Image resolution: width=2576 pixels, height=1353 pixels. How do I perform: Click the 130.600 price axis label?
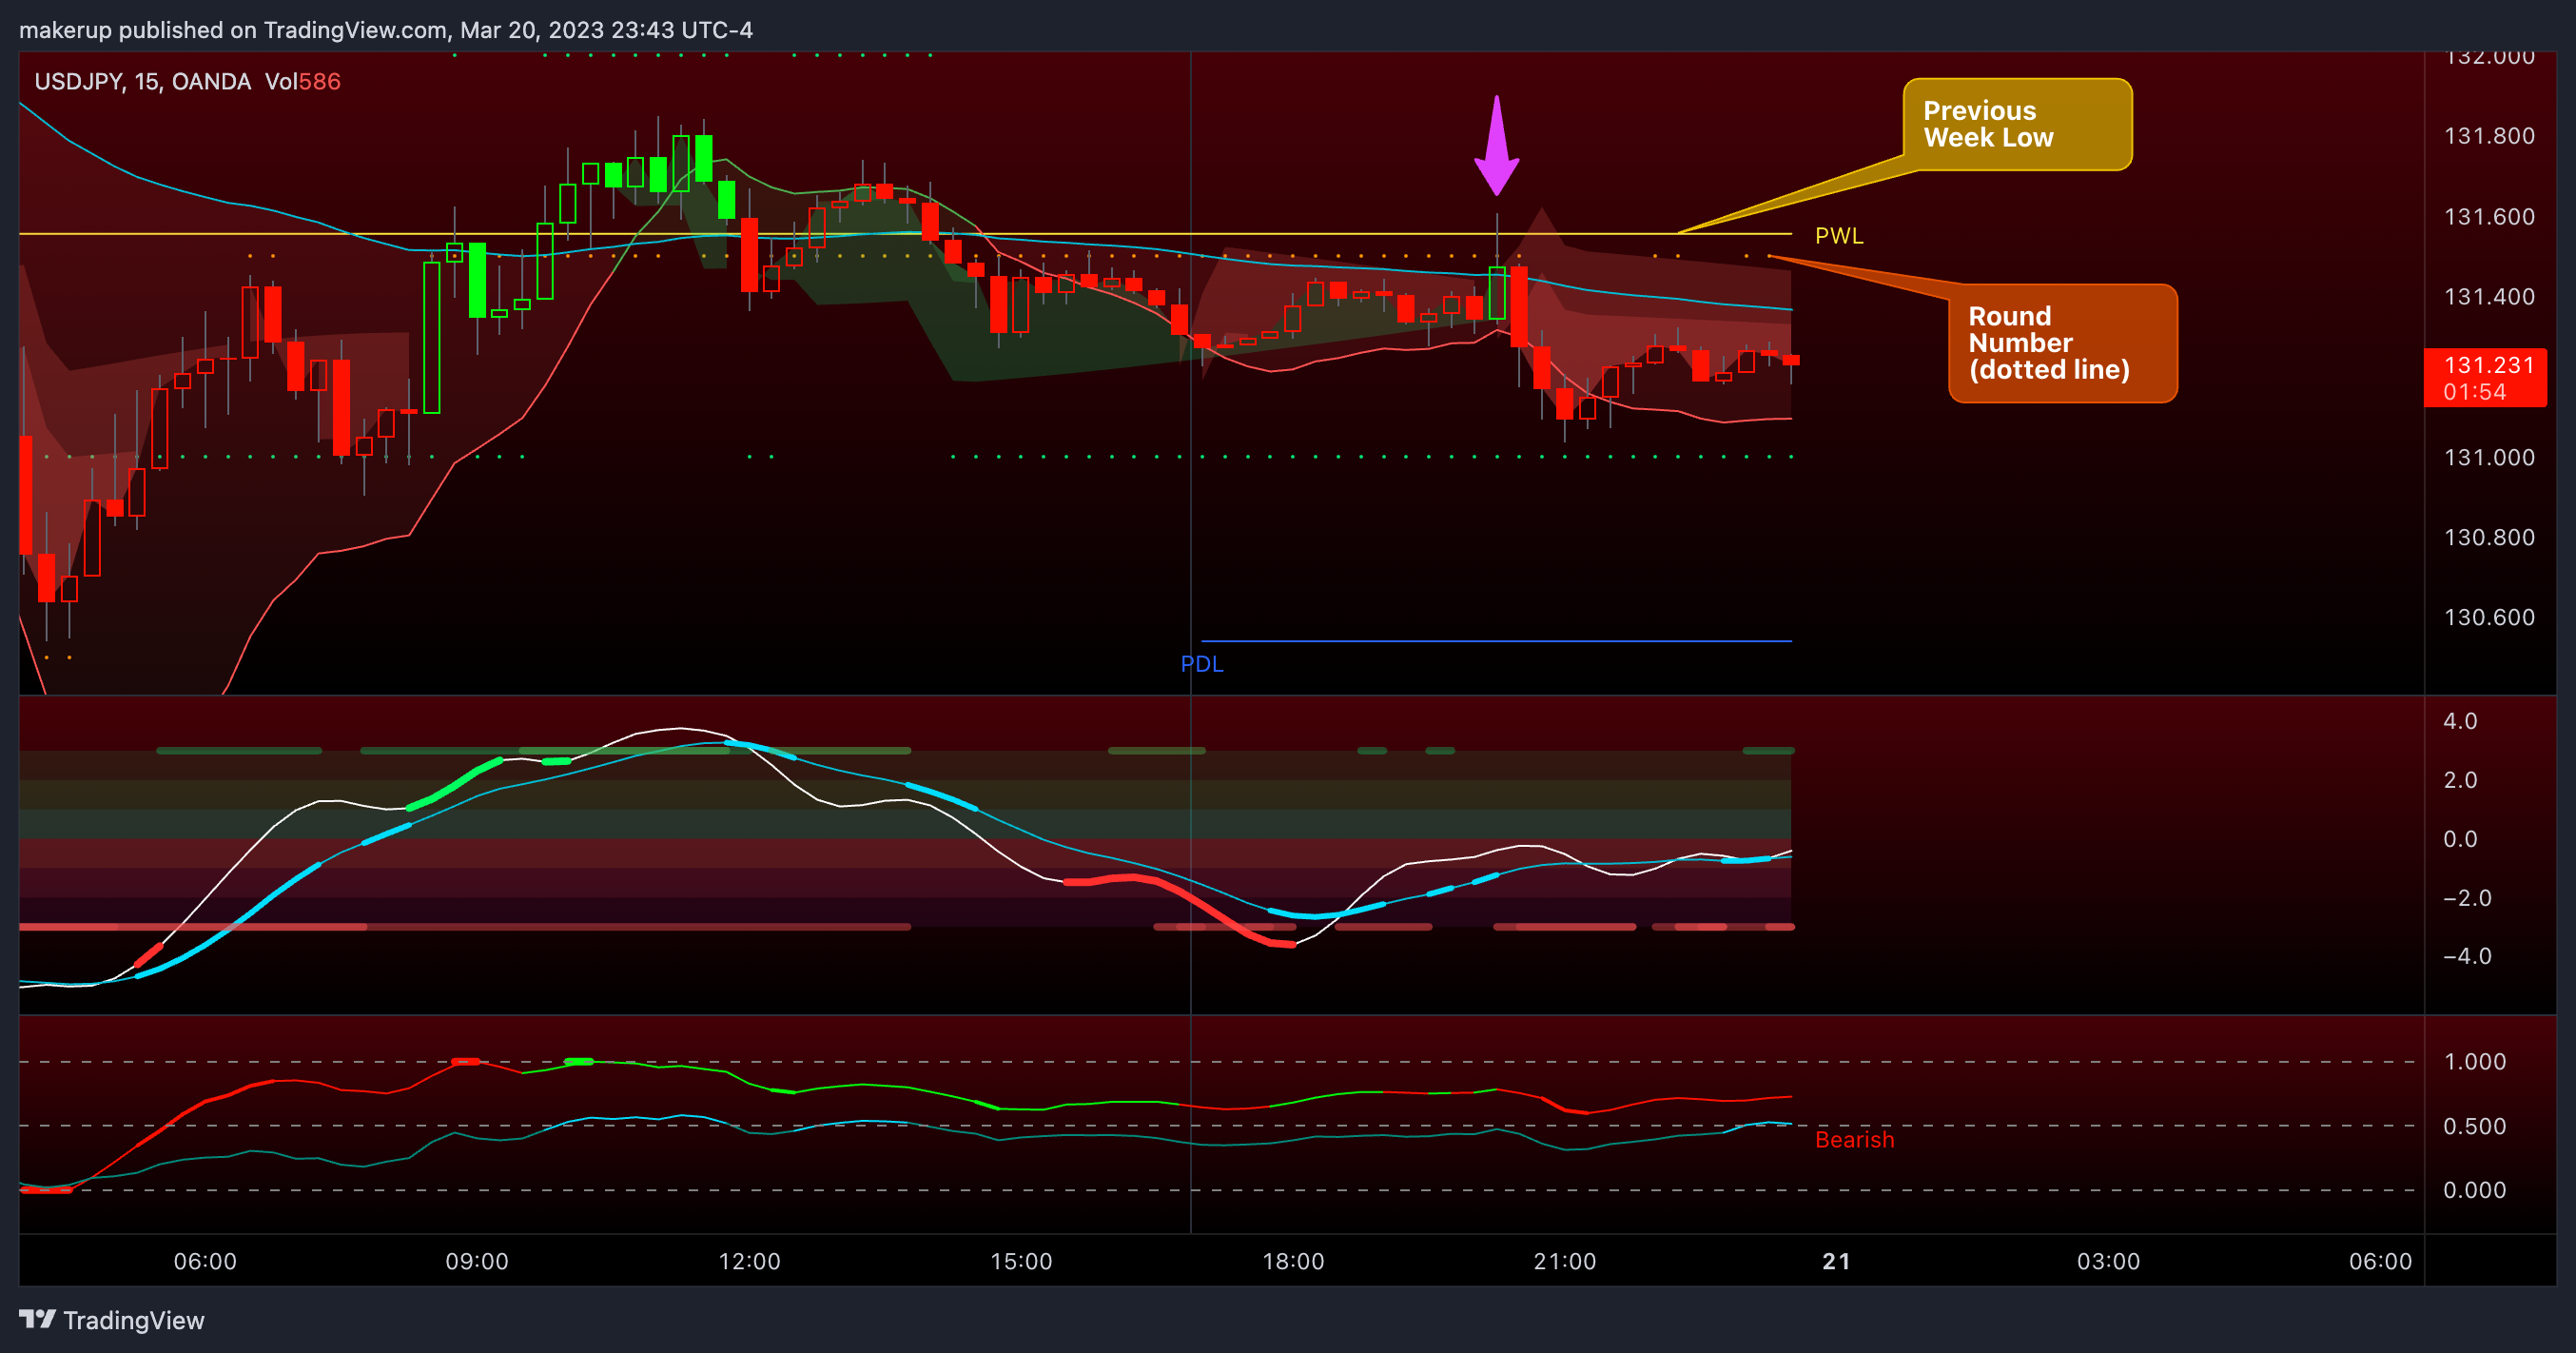(x=2489, y=618)
